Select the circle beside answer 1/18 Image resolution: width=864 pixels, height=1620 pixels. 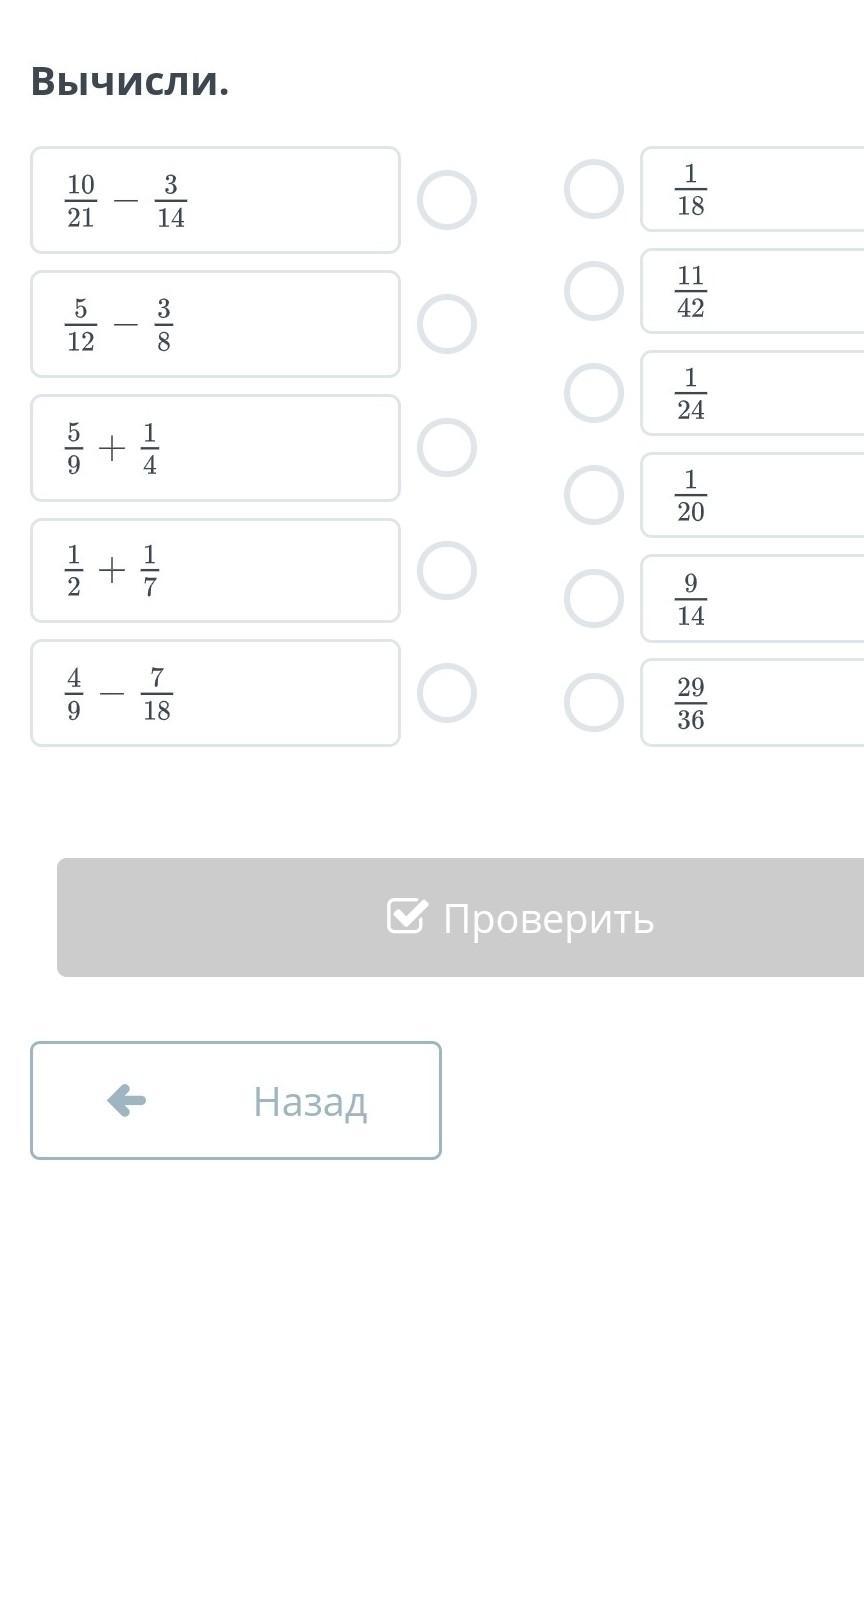pos(594,189)
